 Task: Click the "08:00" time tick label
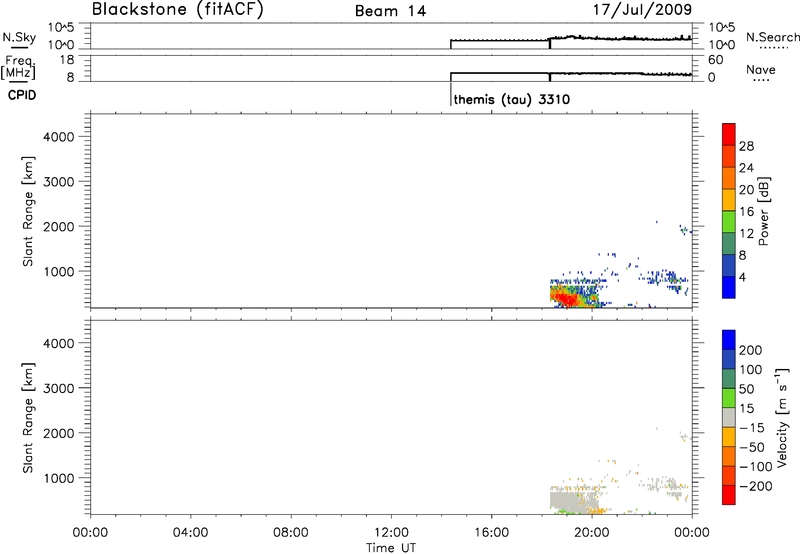pyautogui.click(x=290, y=533)
